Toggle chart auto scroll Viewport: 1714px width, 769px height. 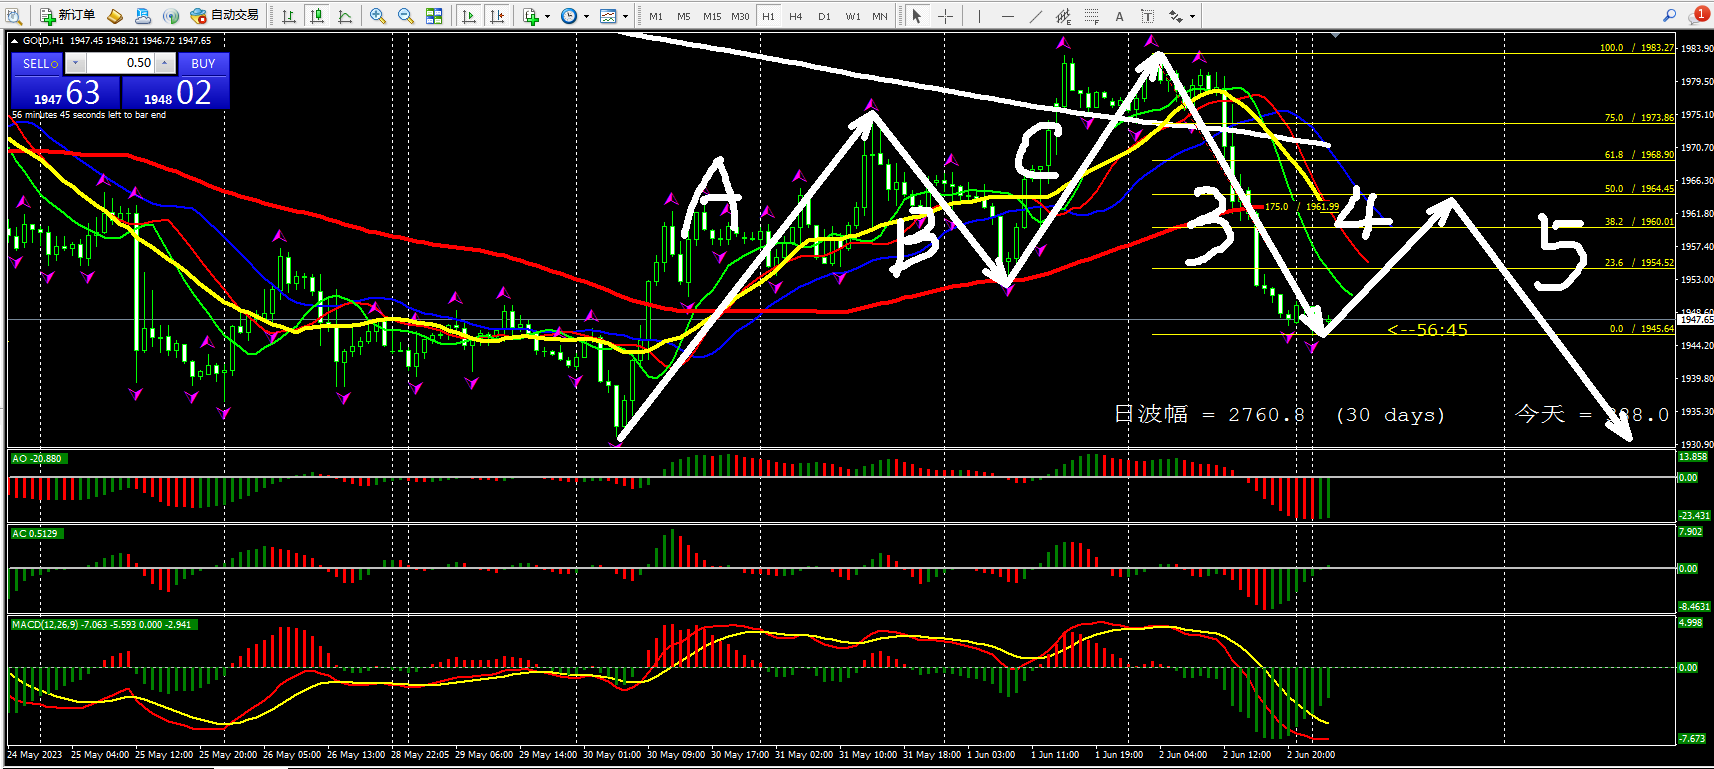469,16
